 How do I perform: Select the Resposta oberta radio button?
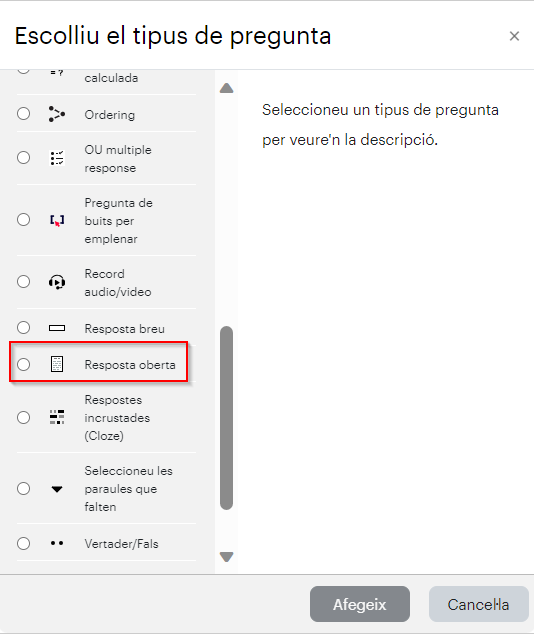pos(23,364)
